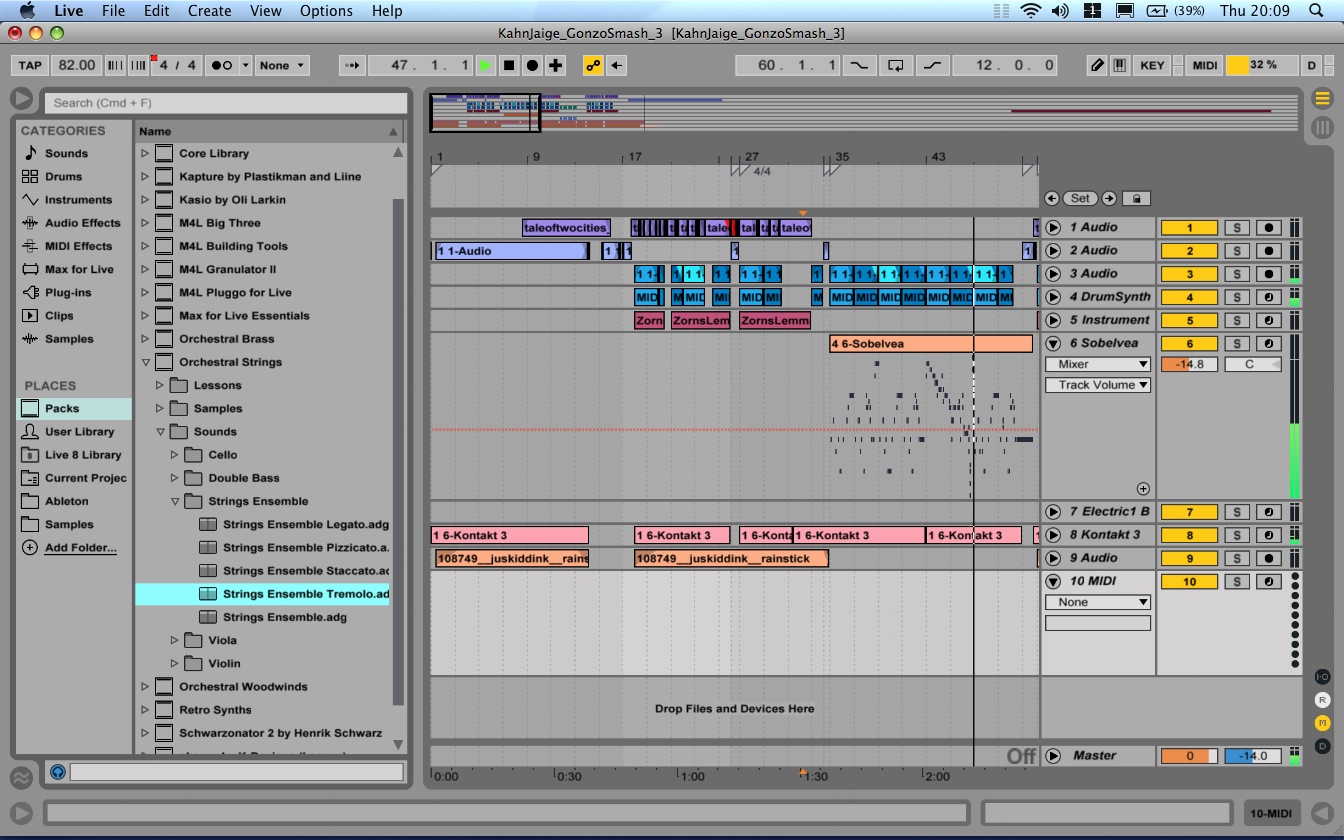Screen dimensions: 1344x840
Task: Click the Stop button in transport
Action: pos(509,65)
